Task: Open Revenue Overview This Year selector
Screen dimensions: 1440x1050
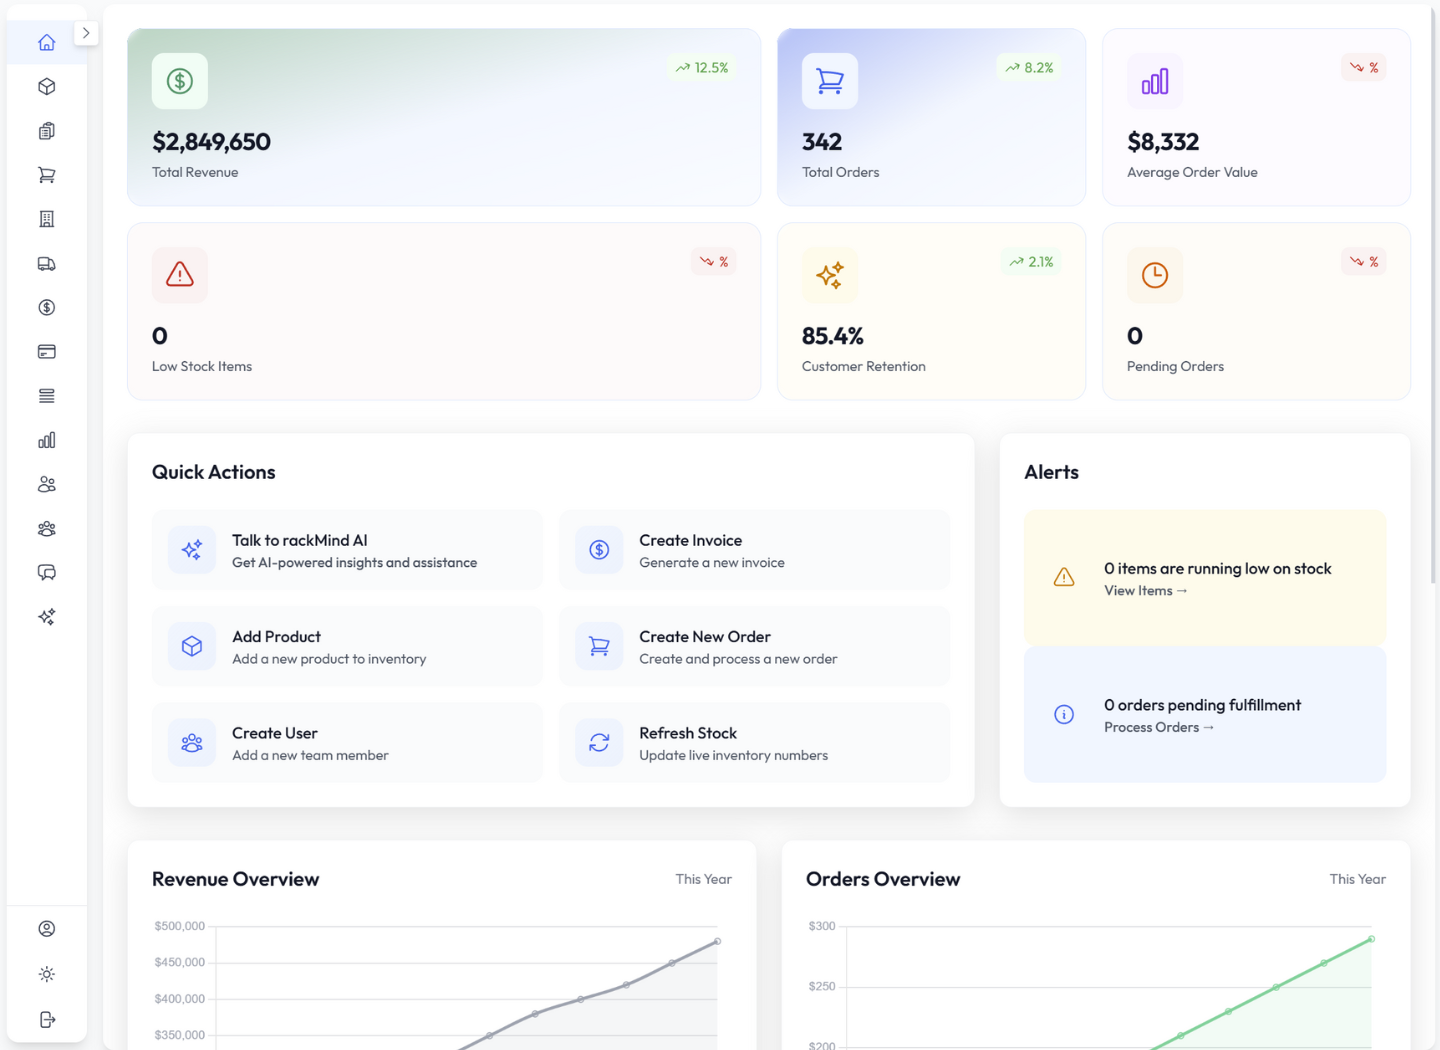Action: coord(703,879)
